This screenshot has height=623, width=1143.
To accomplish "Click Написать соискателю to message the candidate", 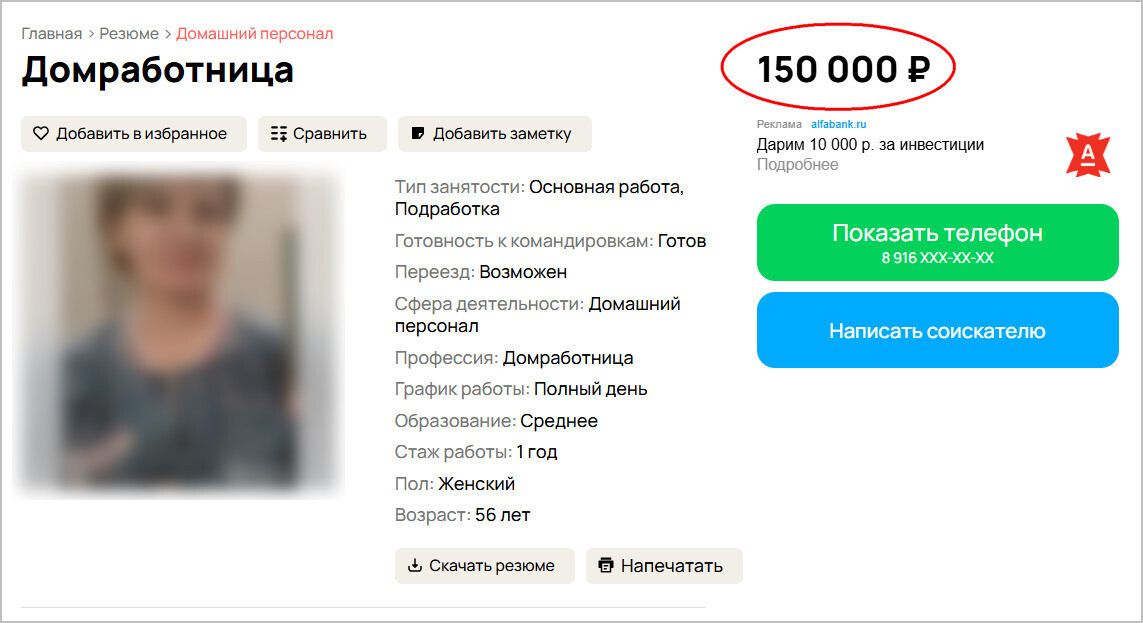I will pyautogui.click(x=938, y=330).
